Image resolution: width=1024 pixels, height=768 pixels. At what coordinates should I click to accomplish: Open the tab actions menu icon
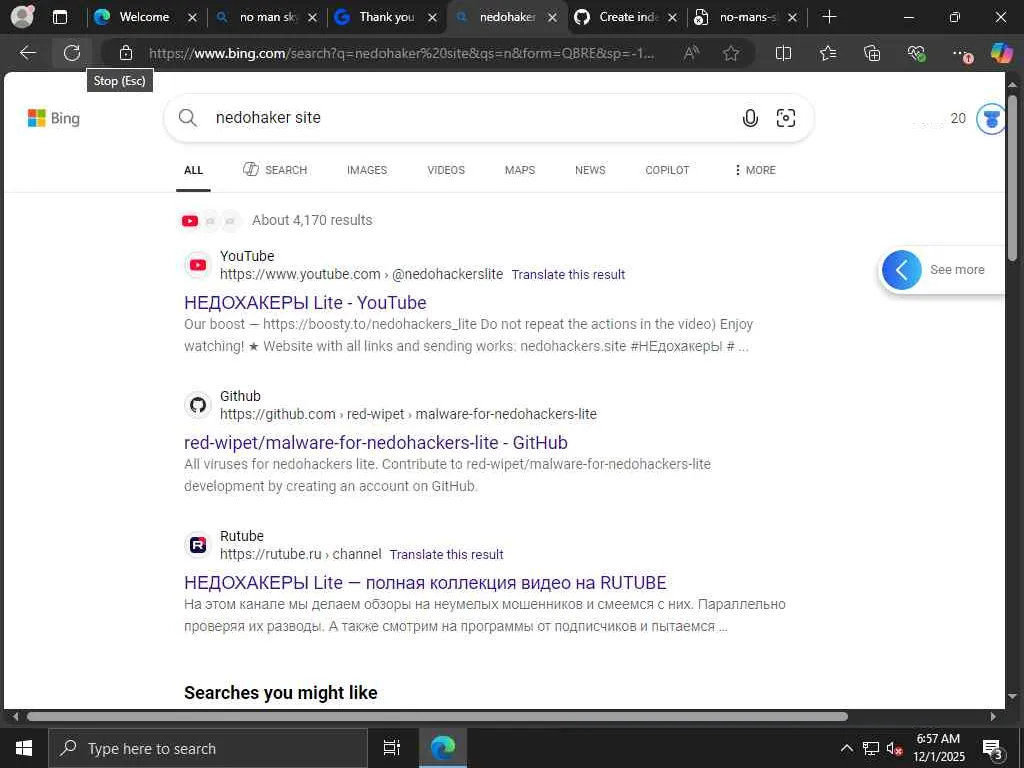coord(59,17)
